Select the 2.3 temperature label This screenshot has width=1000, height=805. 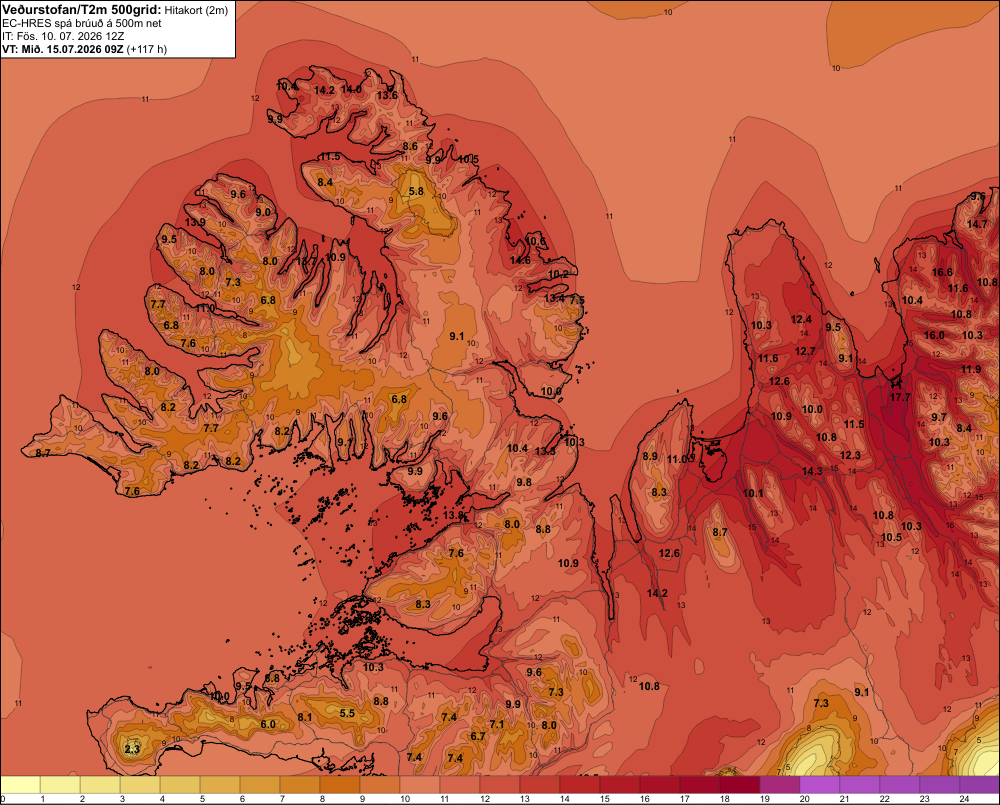(132, 749)
